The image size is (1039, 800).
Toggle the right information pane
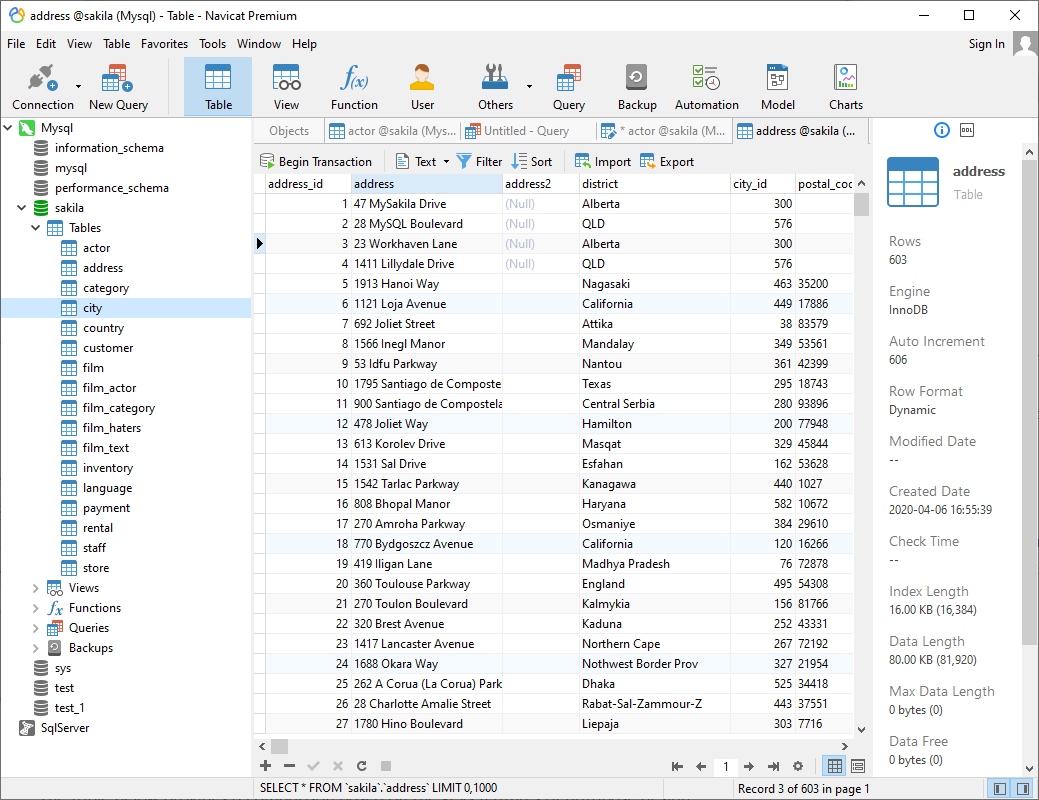1023,789
